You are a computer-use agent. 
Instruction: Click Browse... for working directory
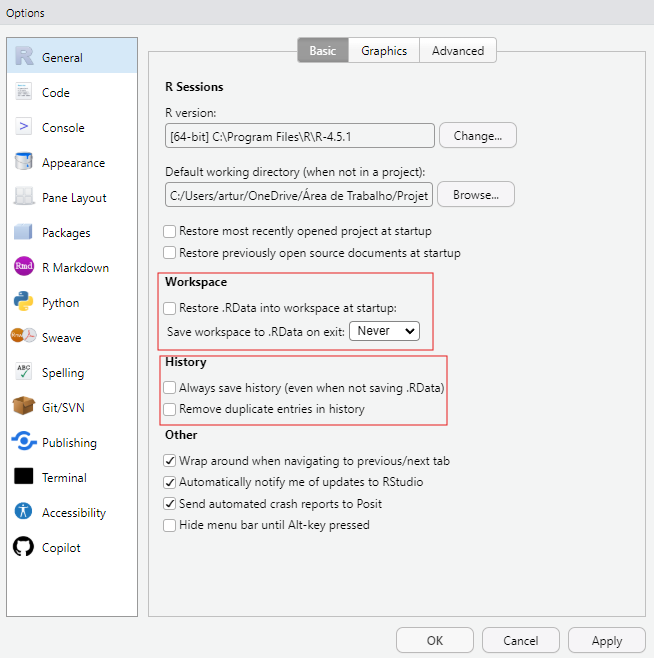click(476, 195)
